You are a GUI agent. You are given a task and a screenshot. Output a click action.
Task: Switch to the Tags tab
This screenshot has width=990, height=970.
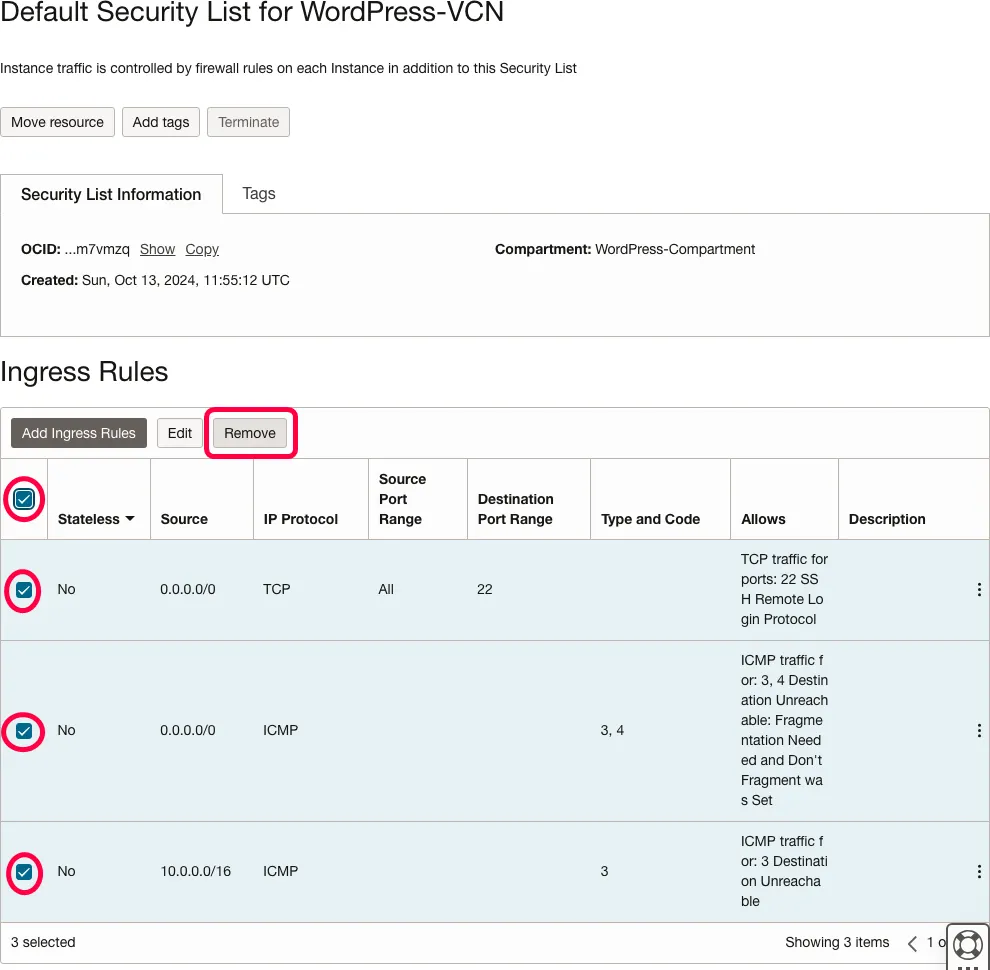click(259, 194)
